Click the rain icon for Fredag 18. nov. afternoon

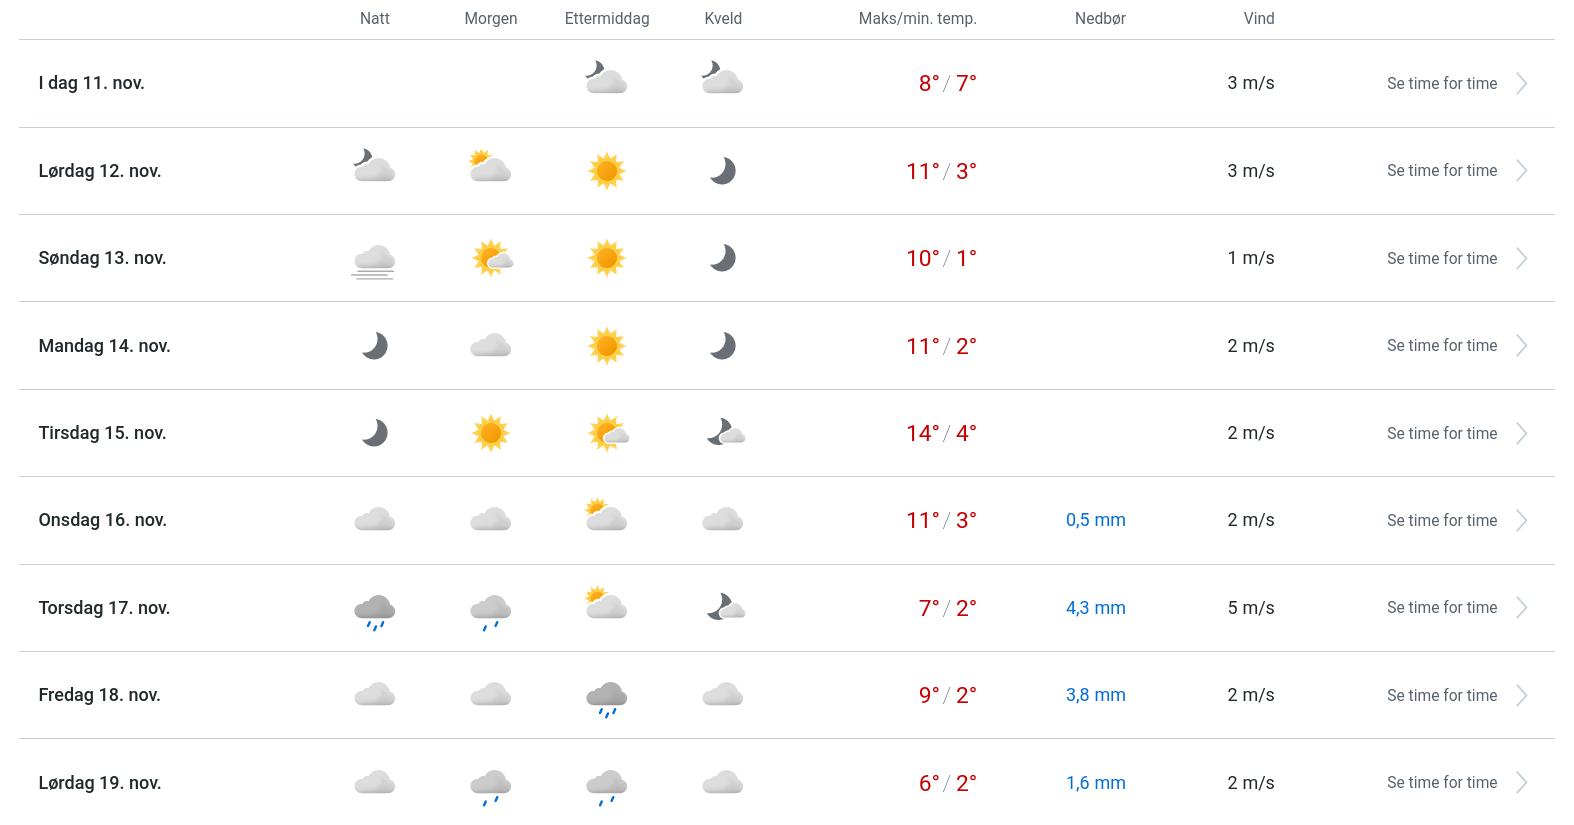click(x=607, y=698)
